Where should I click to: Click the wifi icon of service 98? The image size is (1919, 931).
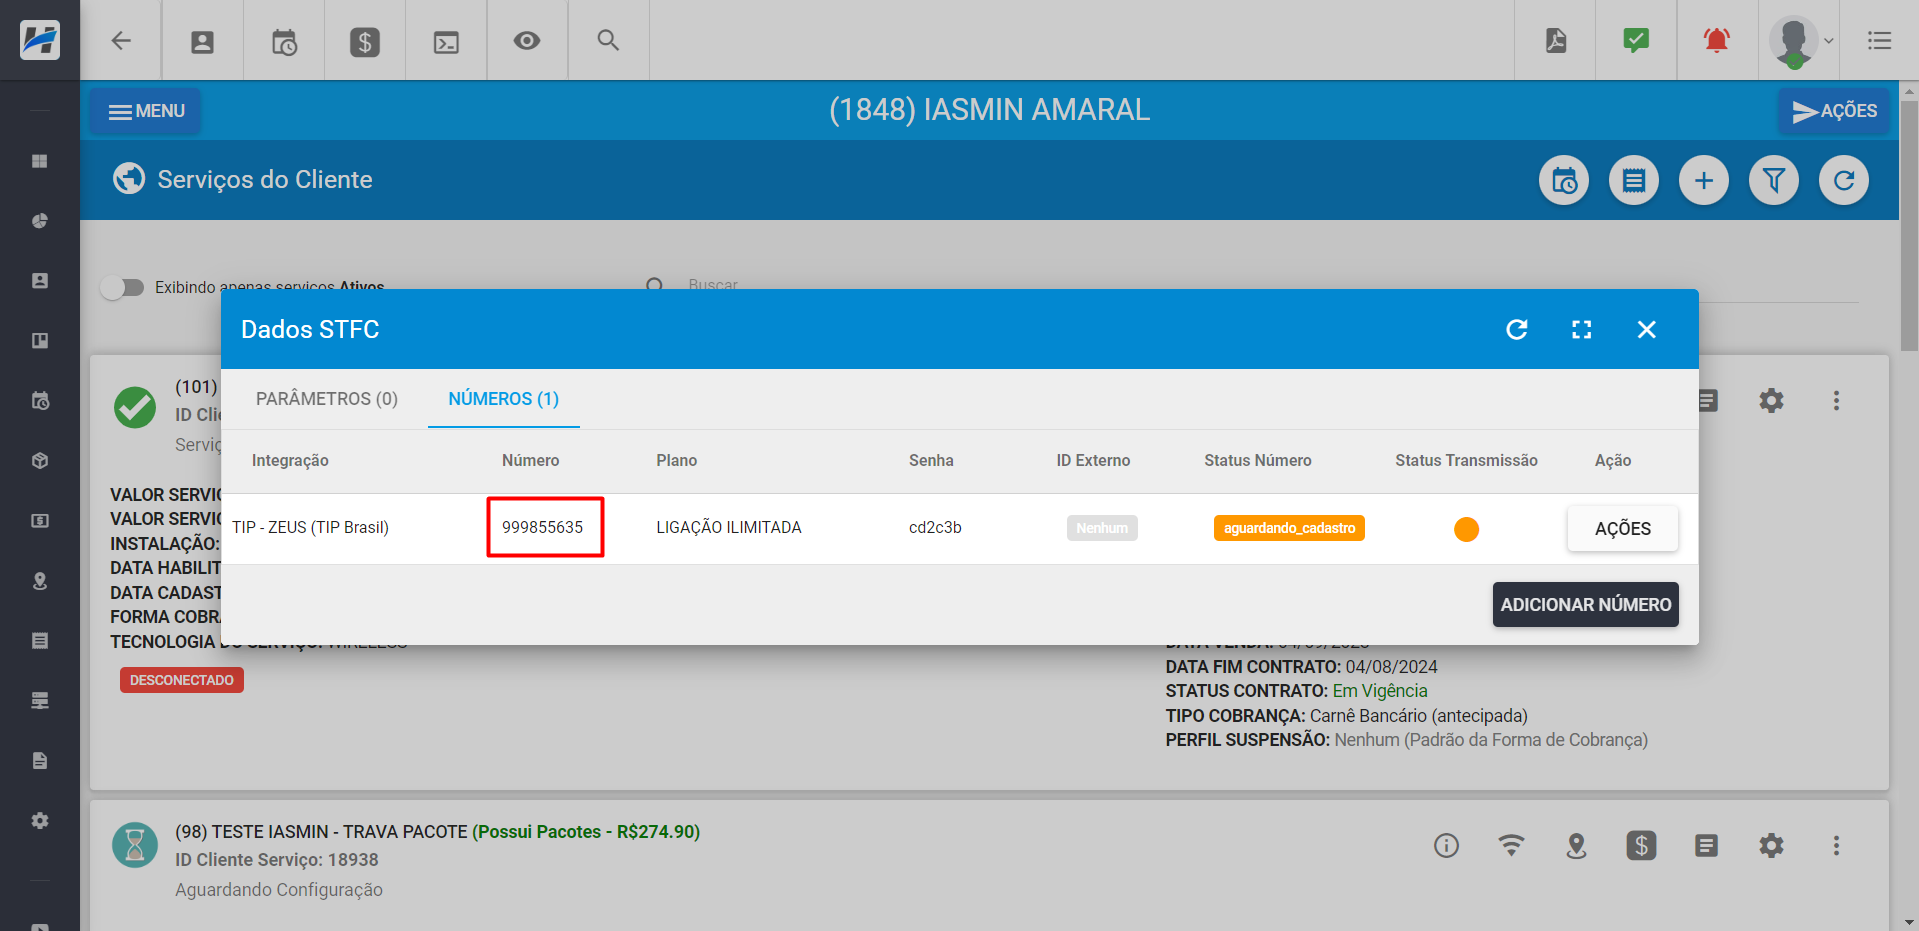(x=1511, y=846)
